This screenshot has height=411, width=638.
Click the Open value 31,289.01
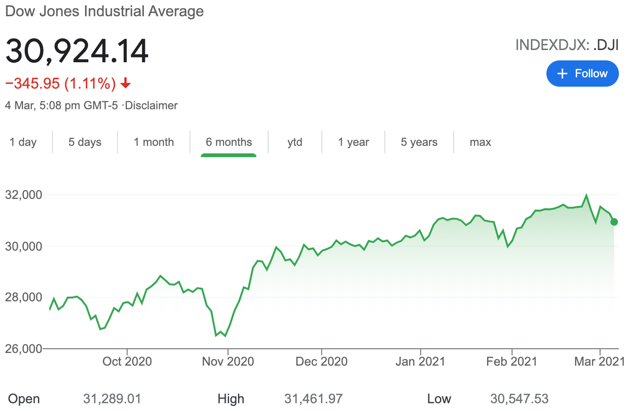click(112, 398)
